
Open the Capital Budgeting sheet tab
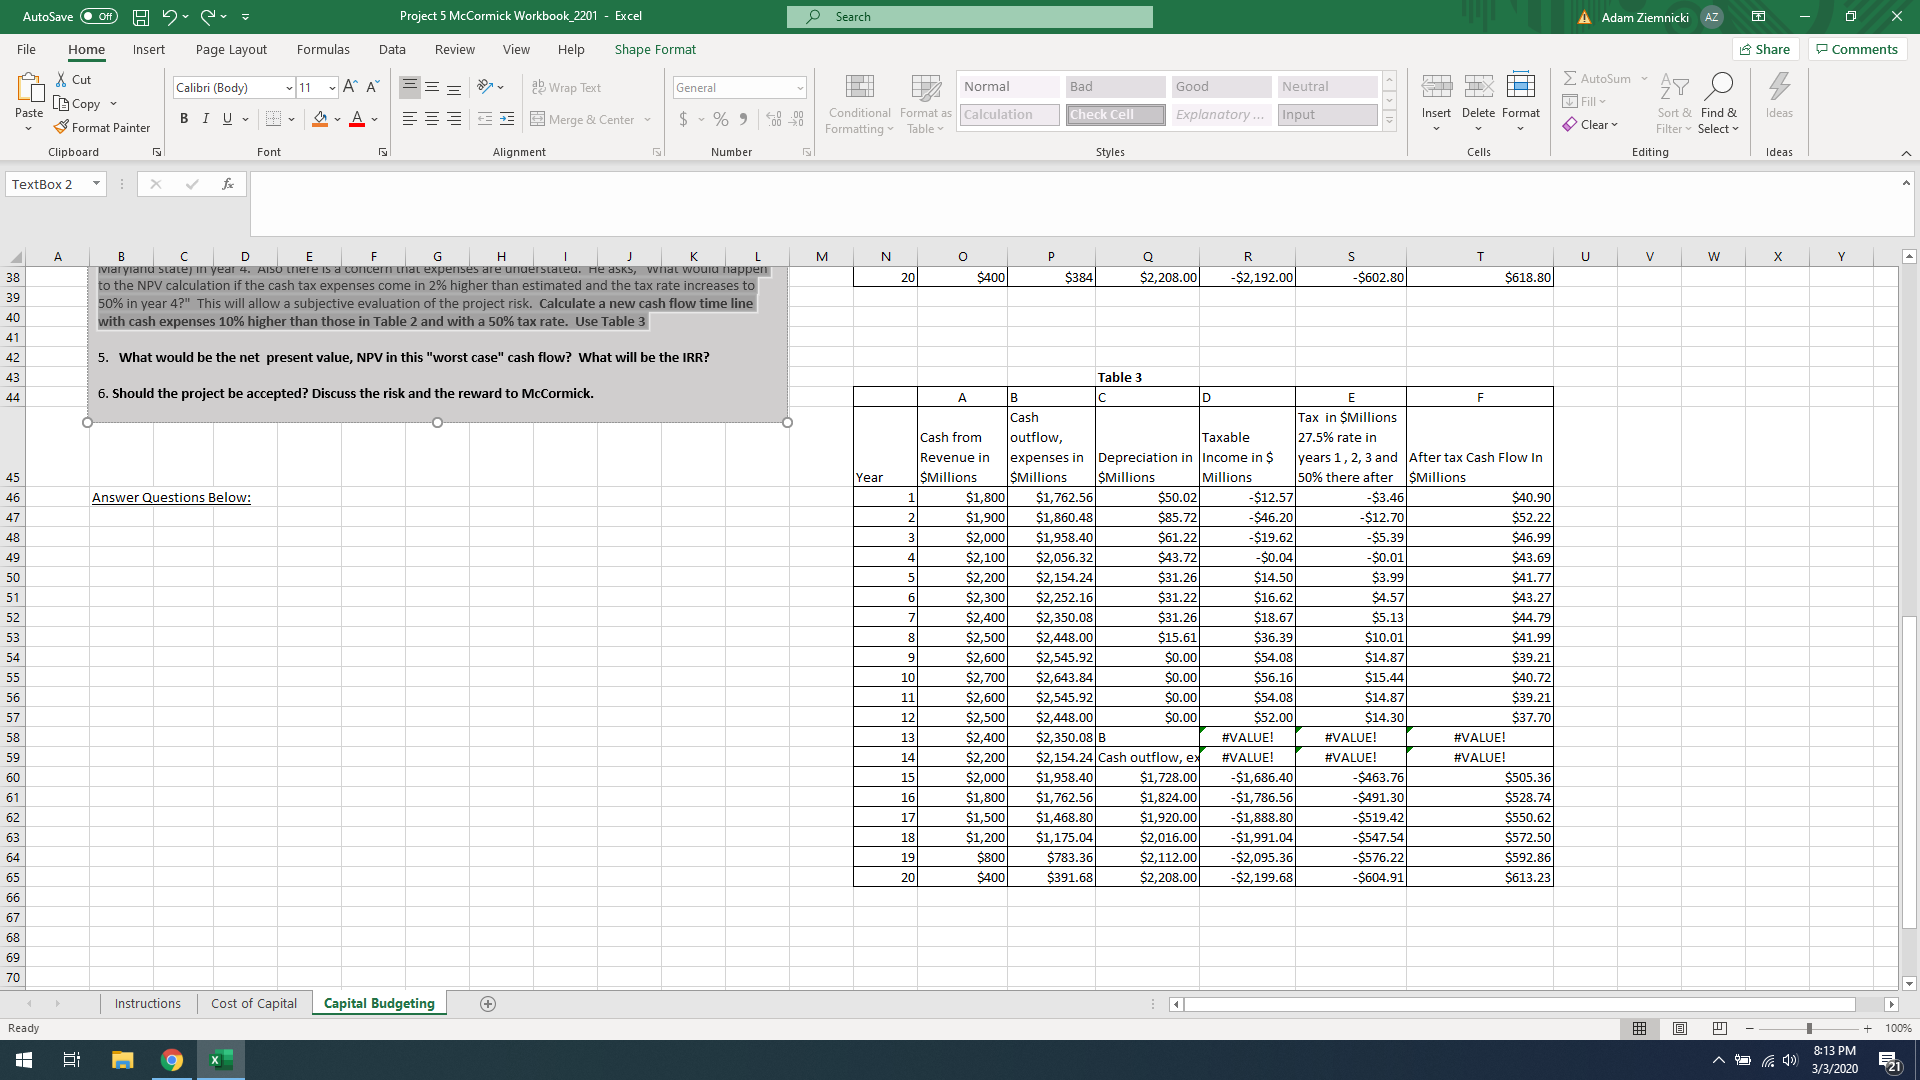(379, 1003)
